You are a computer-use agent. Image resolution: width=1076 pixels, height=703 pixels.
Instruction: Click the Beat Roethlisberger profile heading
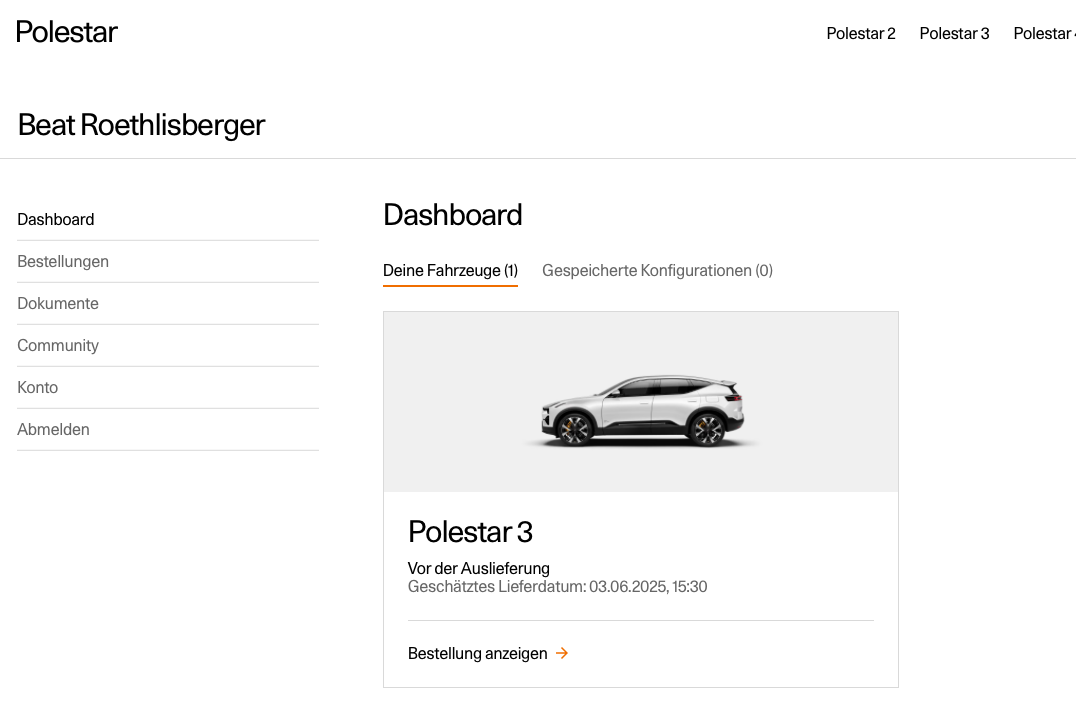click(x=141, y=125)
